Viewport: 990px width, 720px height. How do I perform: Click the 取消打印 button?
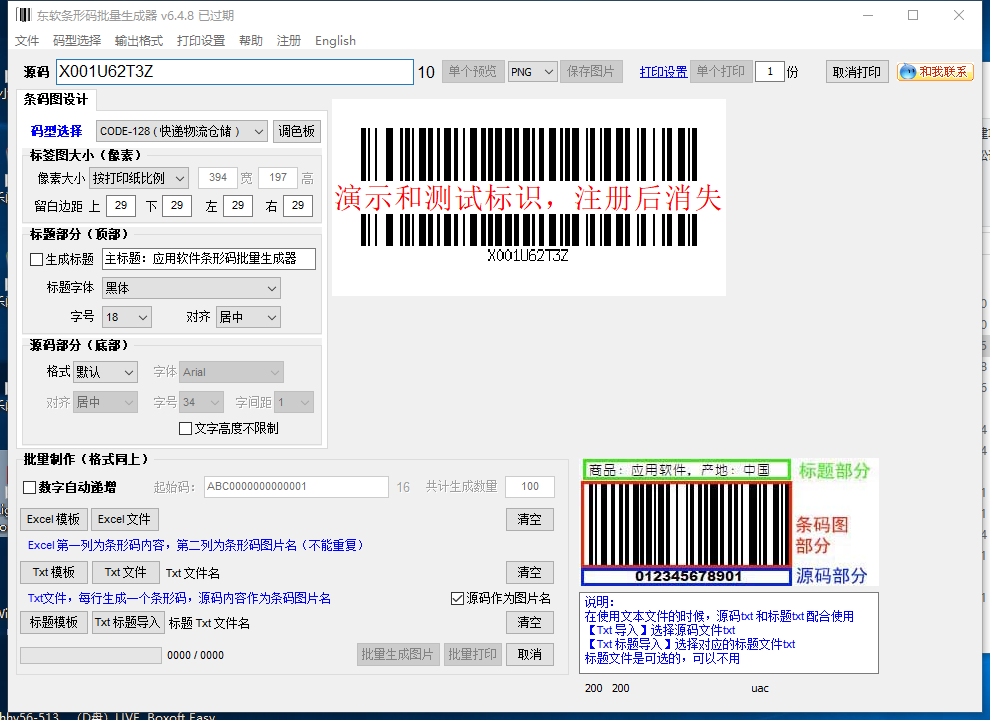point(857,72)
